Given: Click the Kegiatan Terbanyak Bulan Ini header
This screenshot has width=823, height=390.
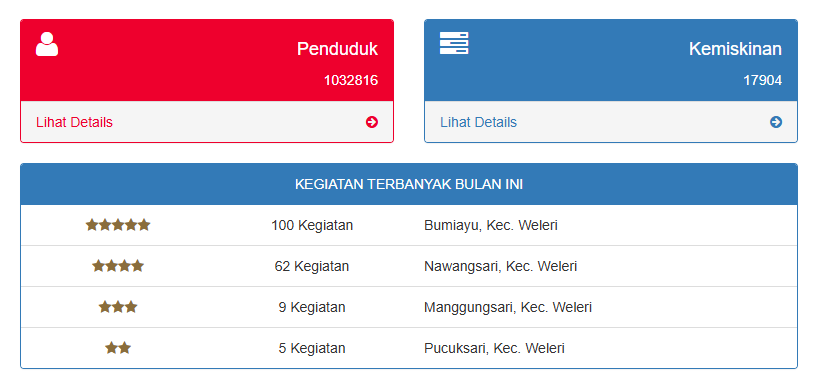Looking at the screenshot, I should (409, 184).
